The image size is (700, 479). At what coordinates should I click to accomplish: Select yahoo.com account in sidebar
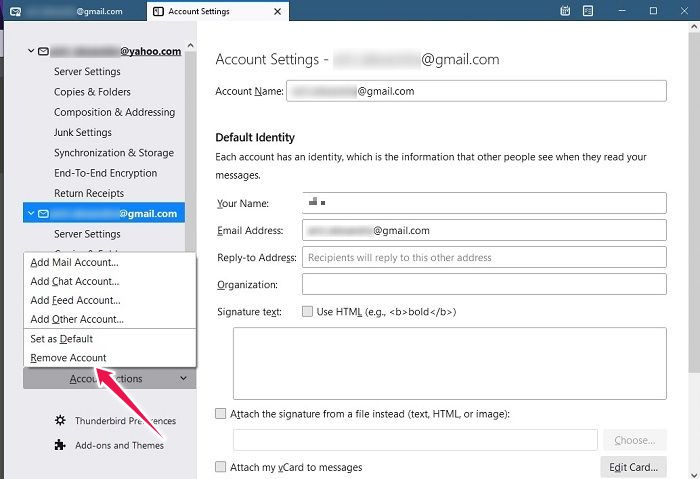(x=104, y=51)
